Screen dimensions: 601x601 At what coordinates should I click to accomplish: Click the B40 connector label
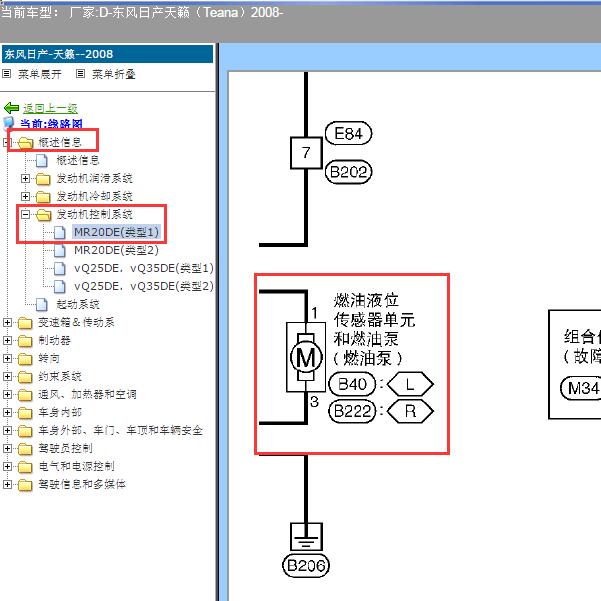352,384
